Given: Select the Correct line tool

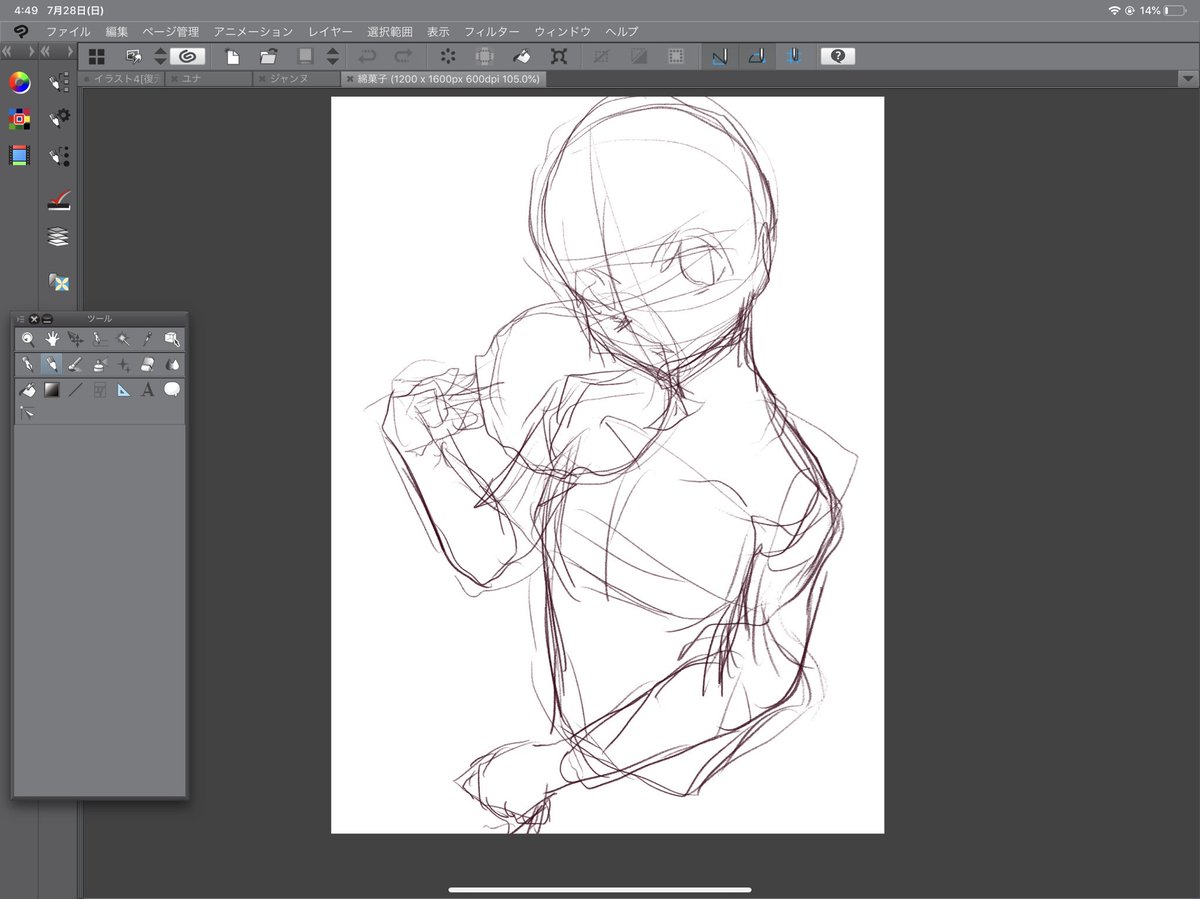Looking at the screenshot, I should (x=27, y=412).
